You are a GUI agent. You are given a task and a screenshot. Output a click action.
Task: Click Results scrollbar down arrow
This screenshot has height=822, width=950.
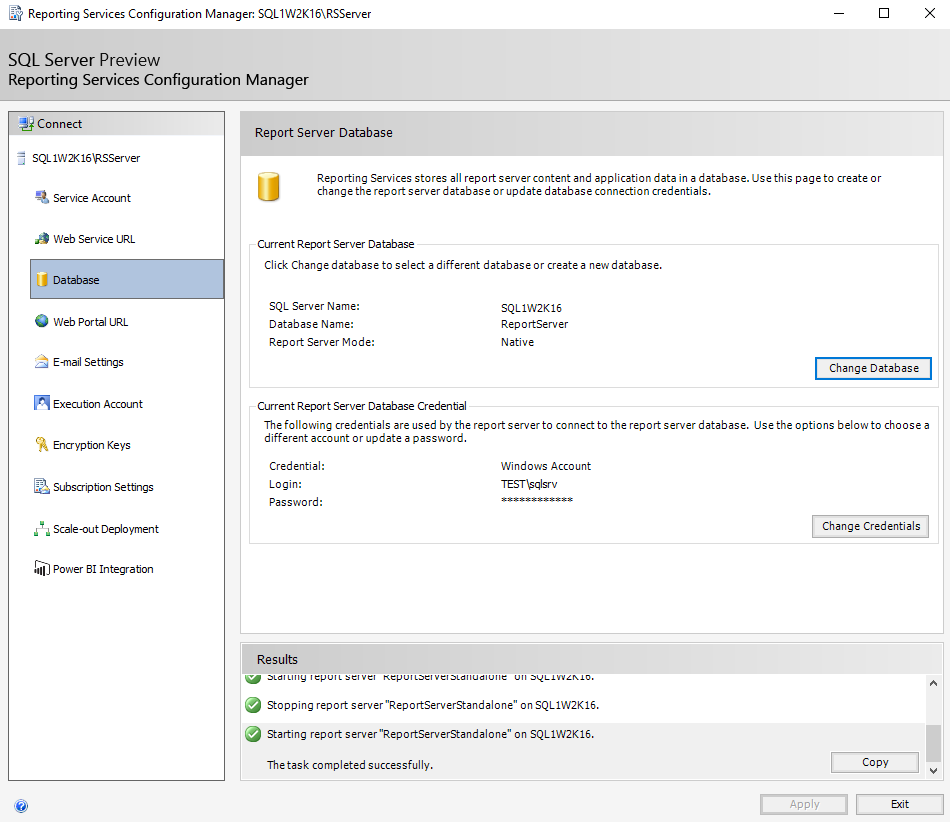coord(933,771)
